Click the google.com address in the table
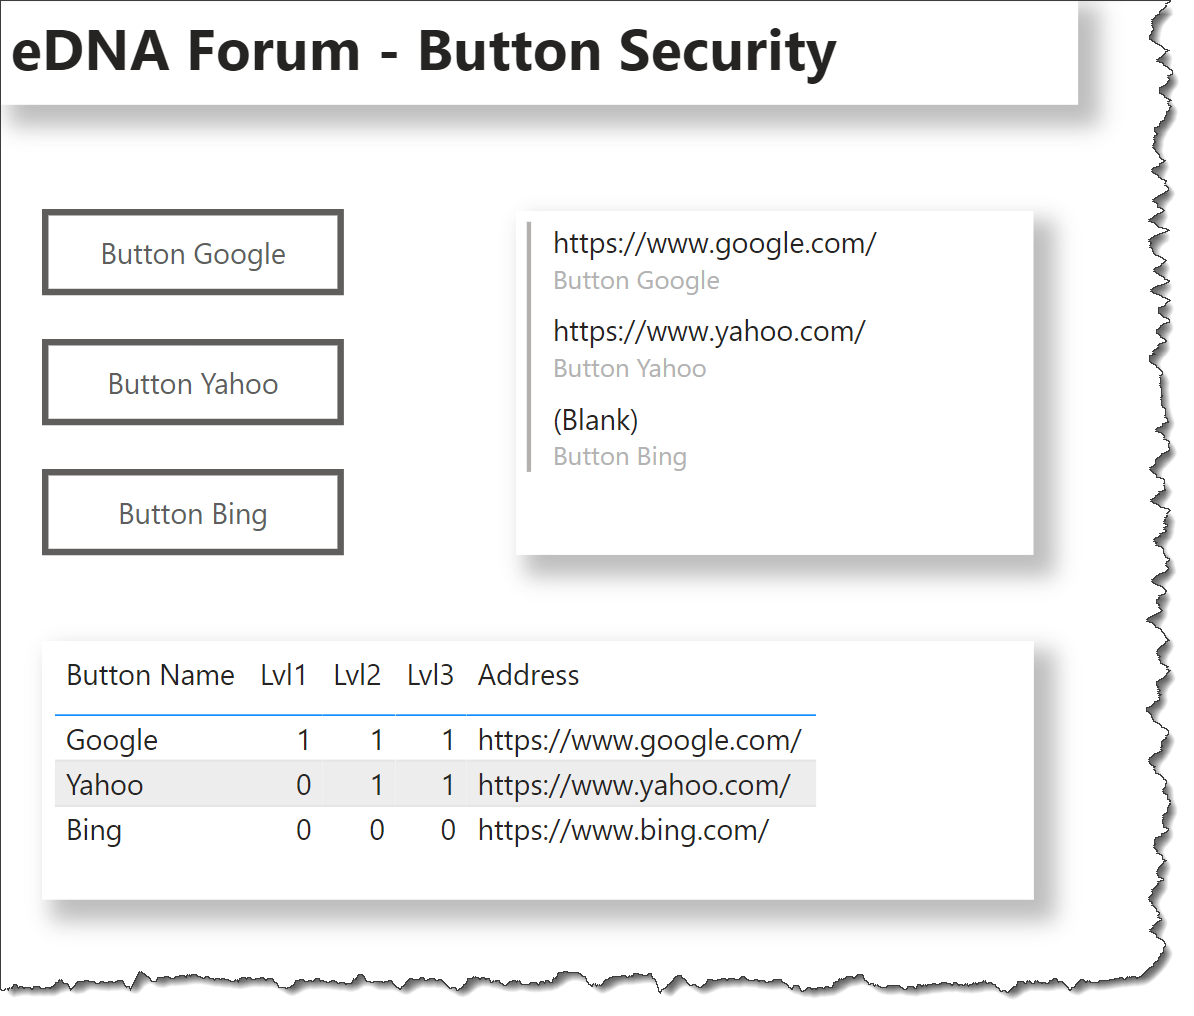This screenshot has height=1016, width=1194. tap(639, 740)
